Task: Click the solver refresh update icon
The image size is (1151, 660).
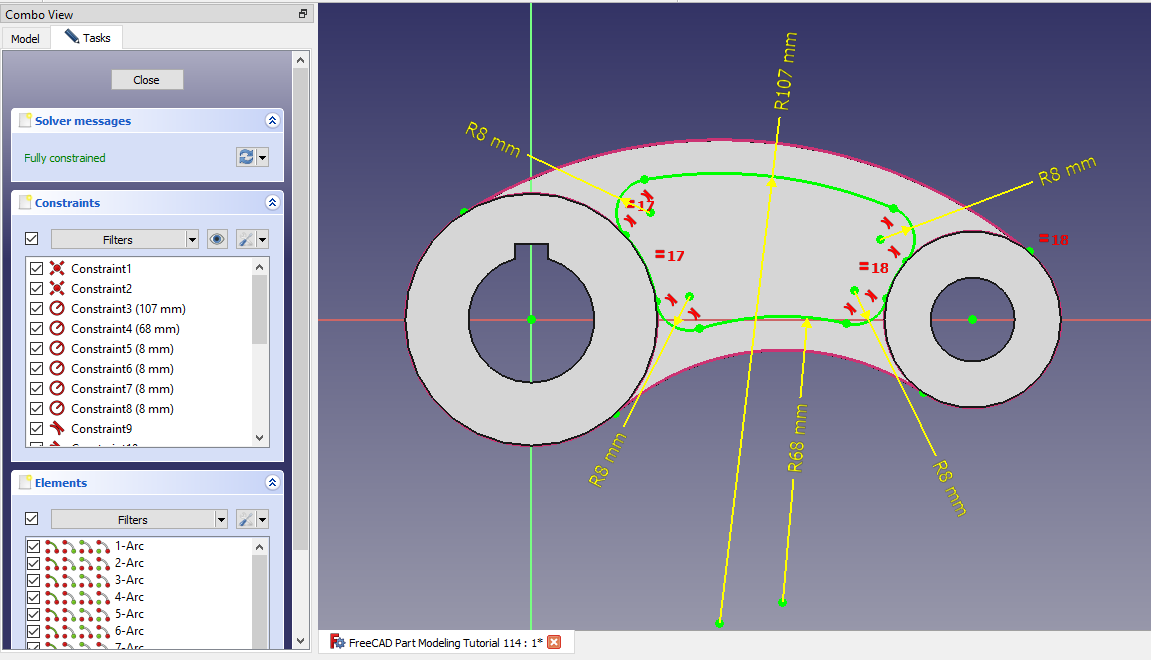Action: pyautogui.click(x=245, y=157)
